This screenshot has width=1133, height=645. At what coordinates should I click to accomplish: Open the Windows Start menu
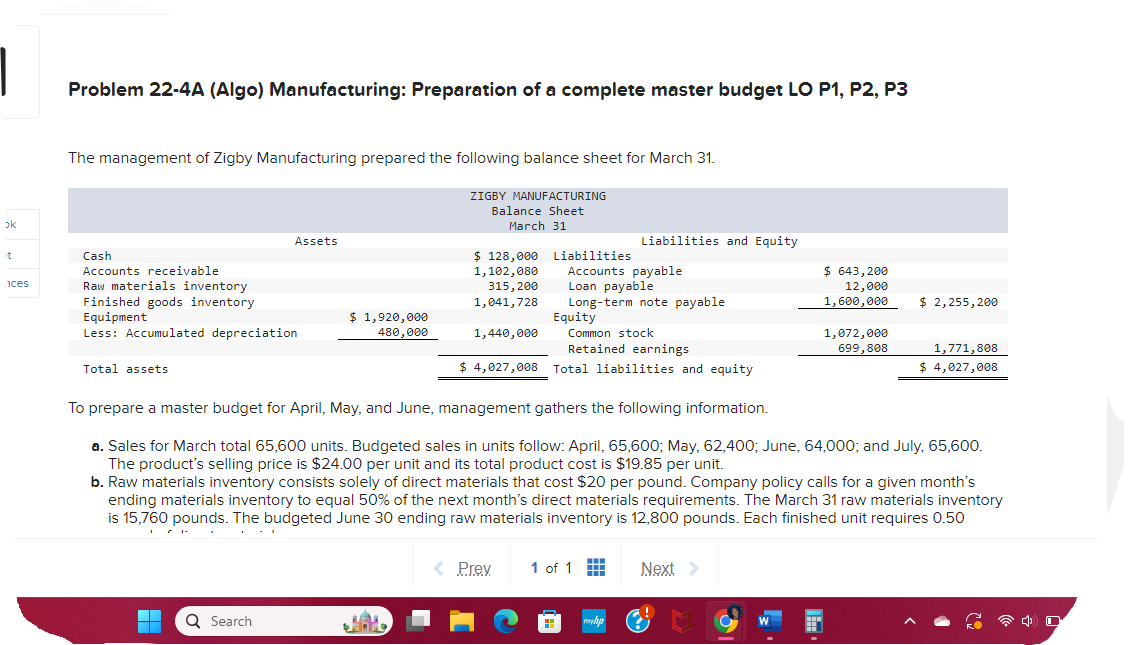tap(150, 621)
